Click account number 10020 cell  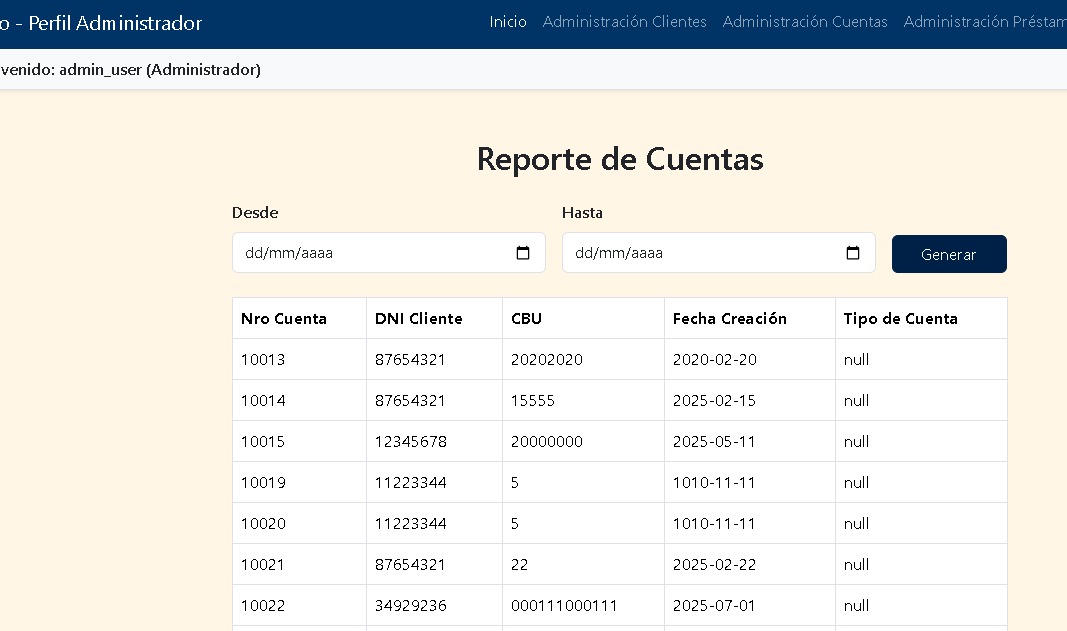pyautogui.click(x=263, y=524)
